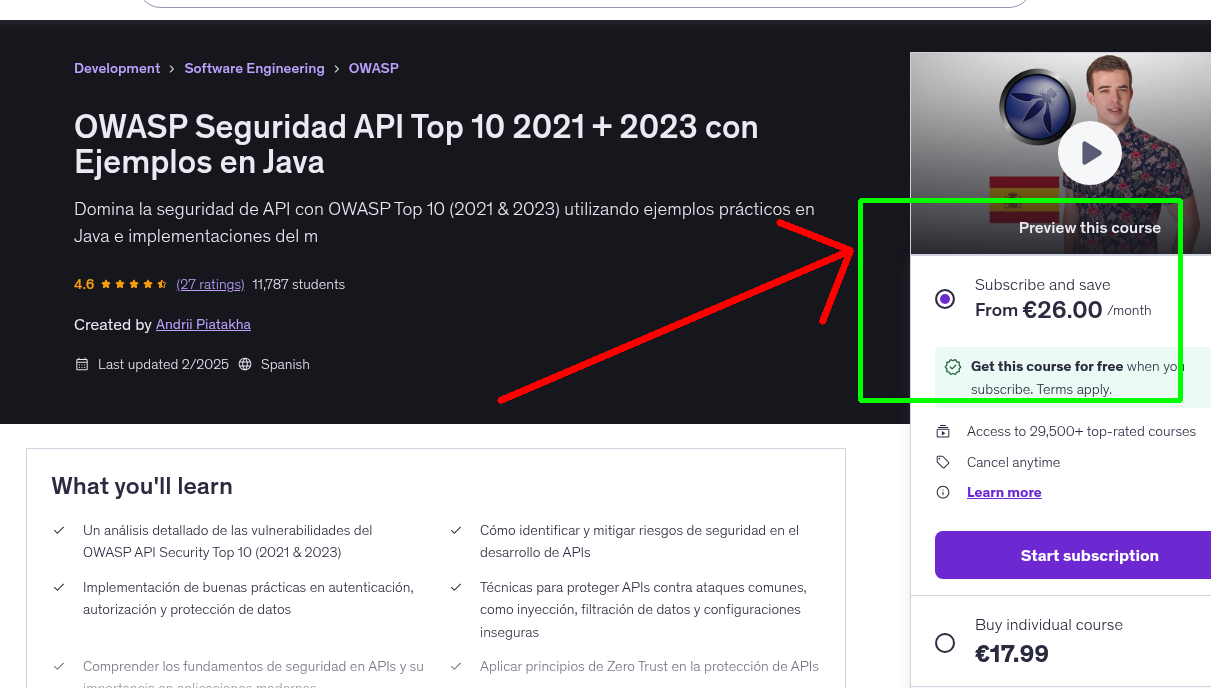Click Cómo identificar y mitigar riesgos item
Image resolution: width=1211 pixels, height=688 pixels.
[x=640, y=541]
